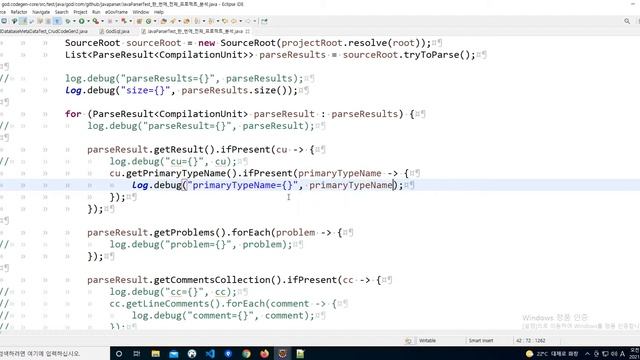Image resolution: width=640 pixels, height=360 pixels.
Task: Open the eGovFrame menu
Action: 116,12
